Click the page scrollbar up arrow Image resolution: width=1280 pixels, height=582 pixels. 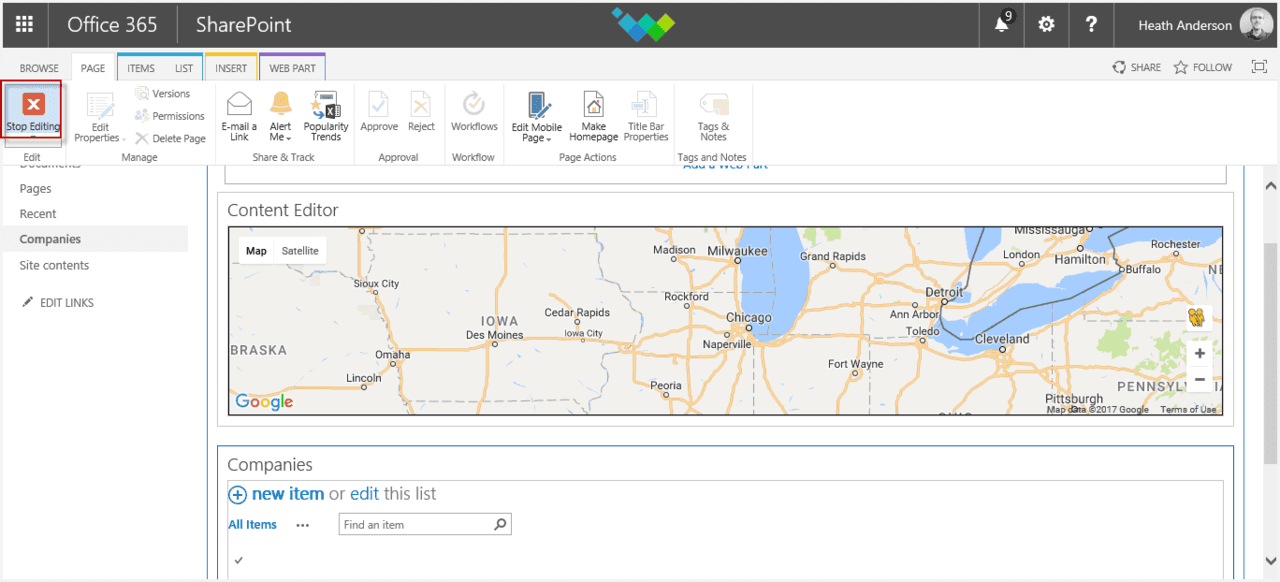click(1270, 186)
